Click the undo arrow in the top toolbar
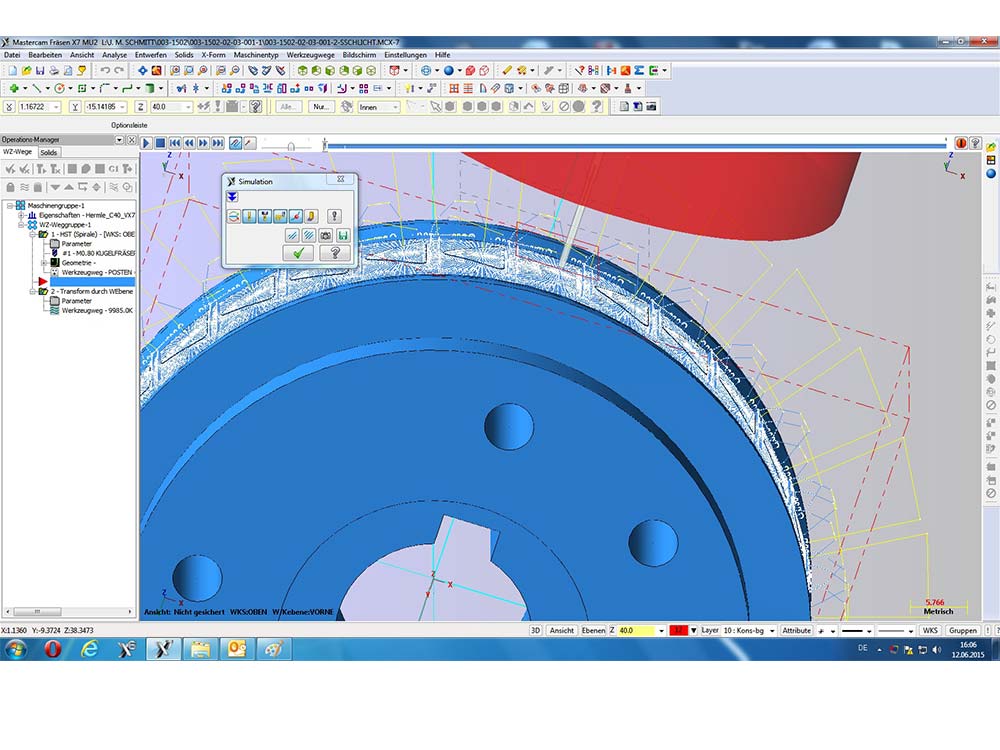The width and height of the screenshot is (1000, 750). (105, 71)
